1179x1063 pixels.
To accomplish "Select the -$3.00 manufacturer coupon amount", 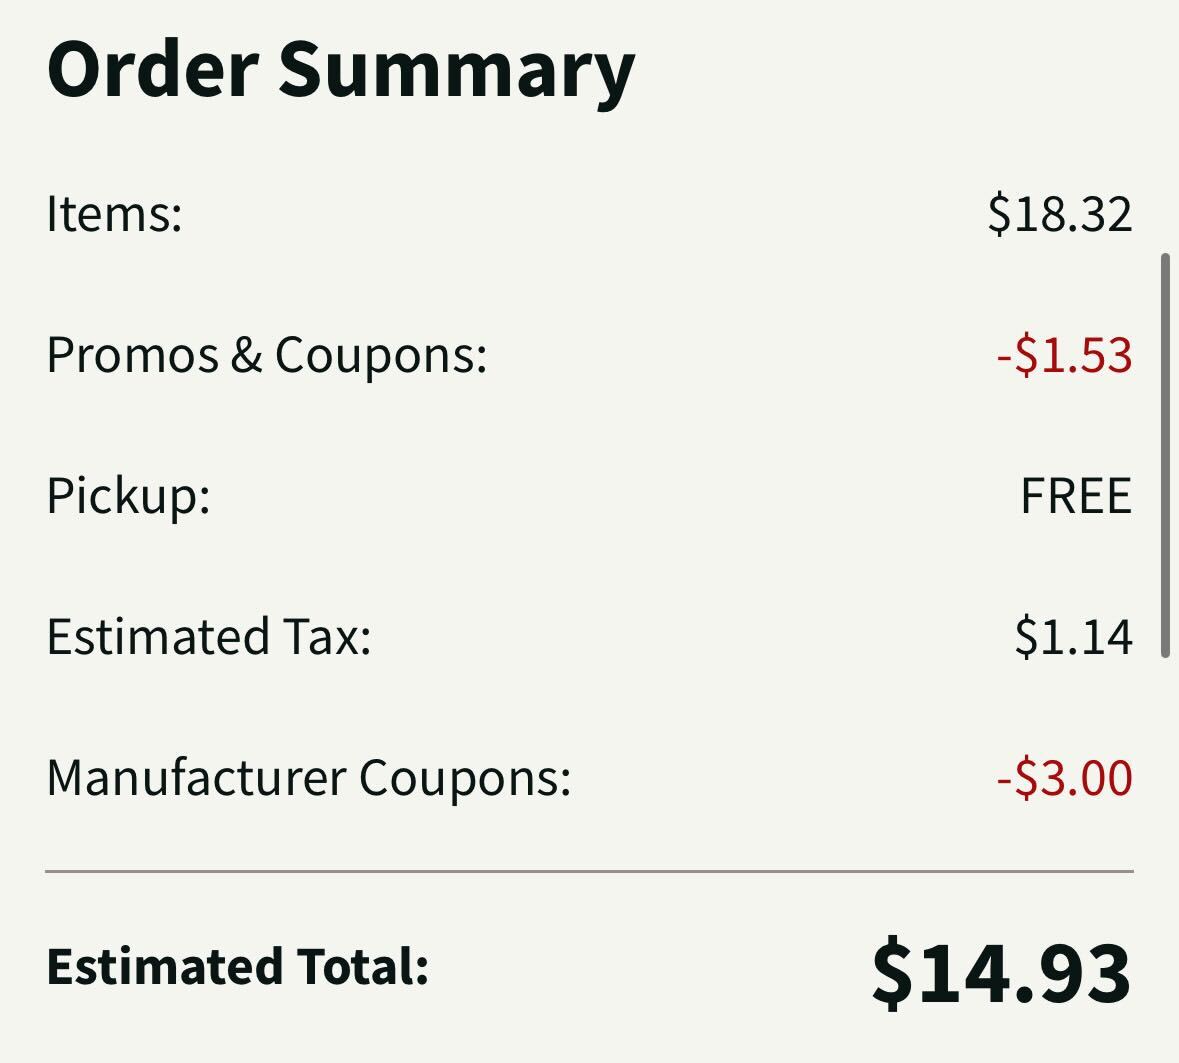I will click(1064, 778).
